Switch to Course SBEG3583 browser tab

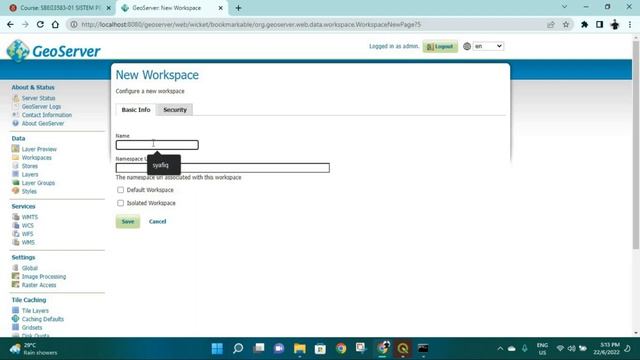click(x=60, y=8)
